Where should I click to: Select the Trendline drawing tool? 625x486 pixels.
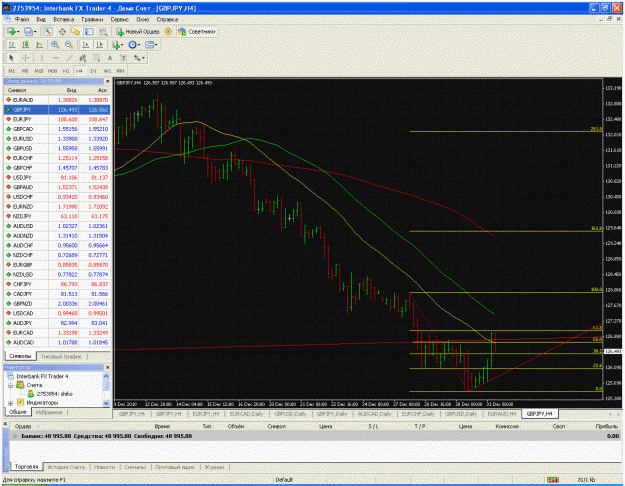pyautogui.click(x=69, y=58)
